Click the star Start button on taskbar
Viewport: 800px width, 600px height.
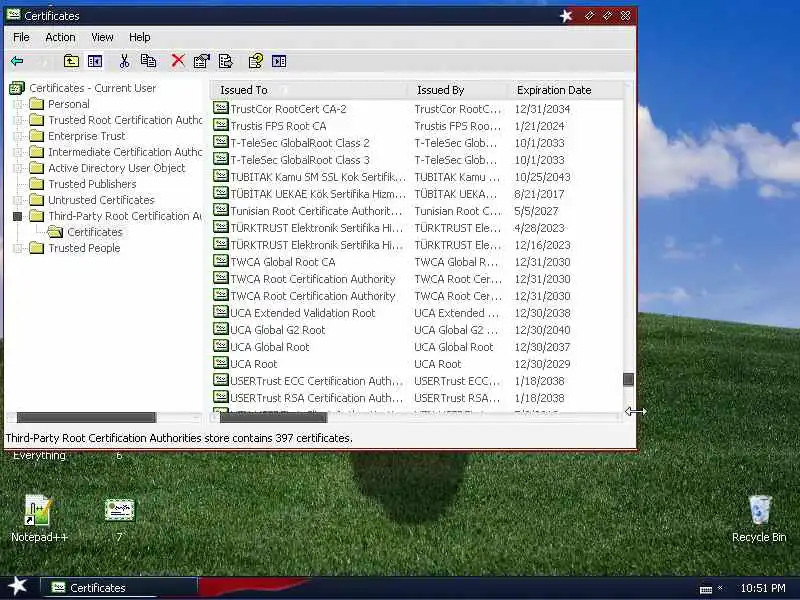[17, 586]
